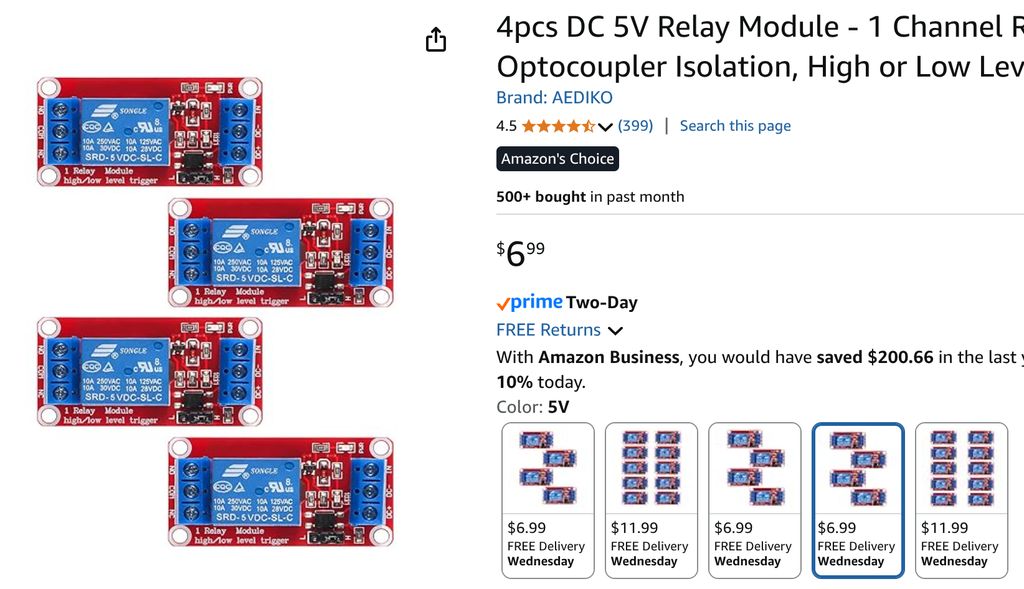1024x589 pixels.
Task: Select the first $6.99 color variant swatch
Action: tap(548, 500)
